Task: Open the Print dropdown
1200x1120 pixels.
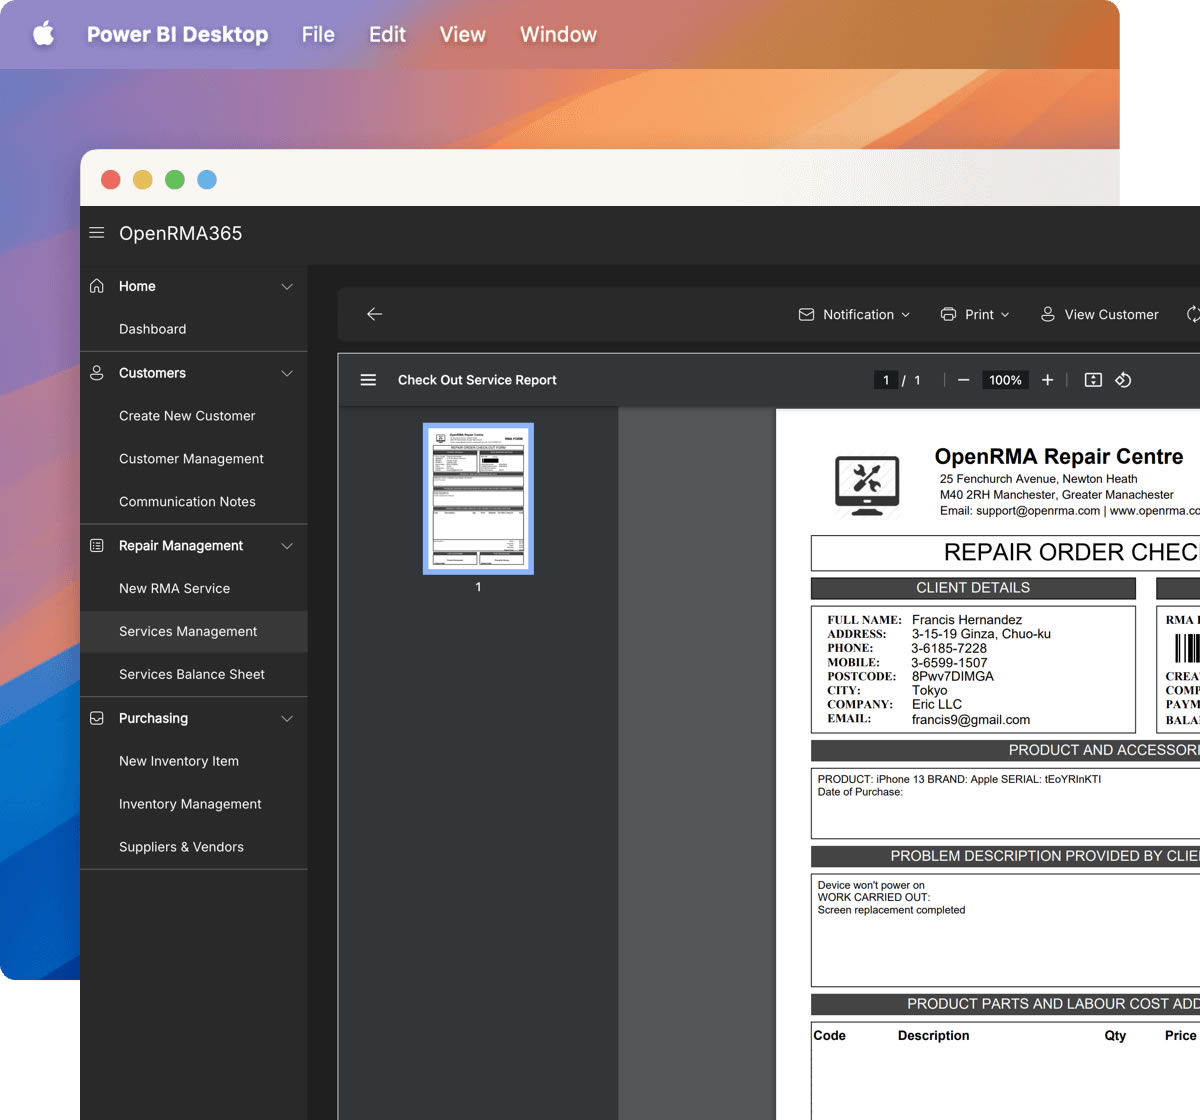Action: 975,314
